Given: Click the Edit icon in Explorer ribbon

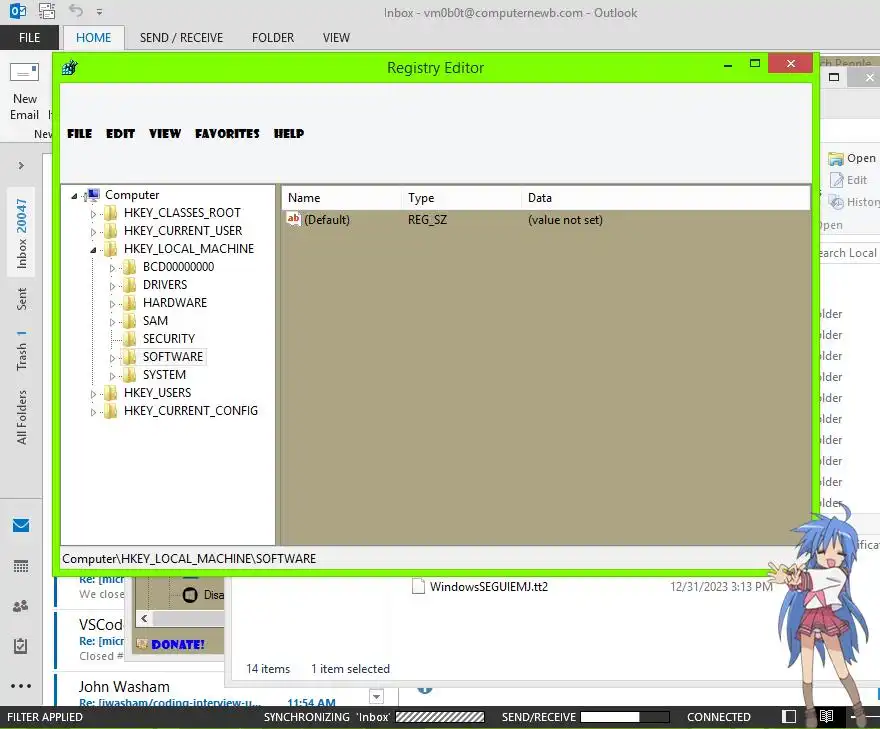Looking at the screenshot, I should click(837, 180).
